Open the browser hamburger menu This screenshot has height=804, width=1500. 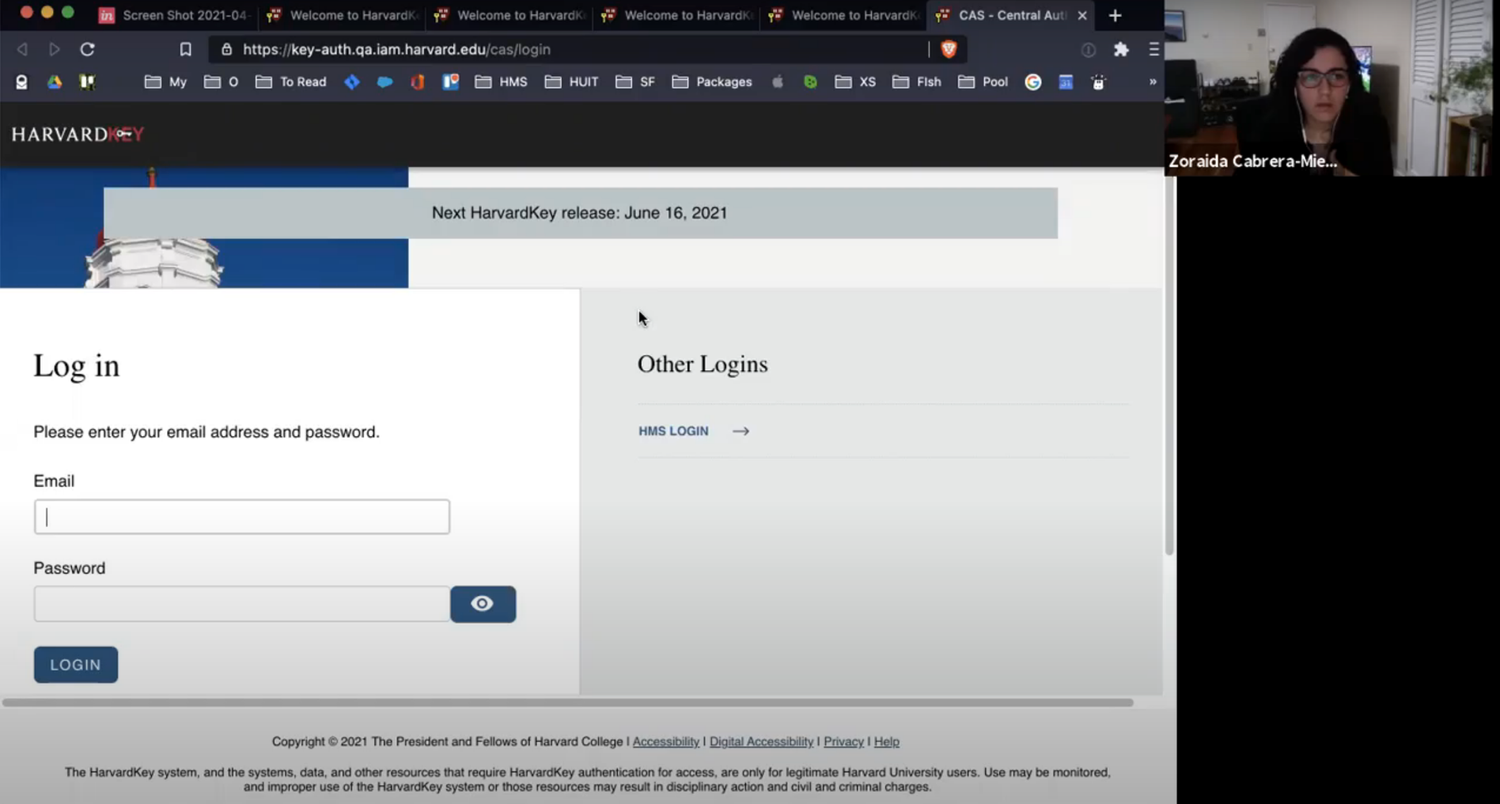tap(1153, 49)
